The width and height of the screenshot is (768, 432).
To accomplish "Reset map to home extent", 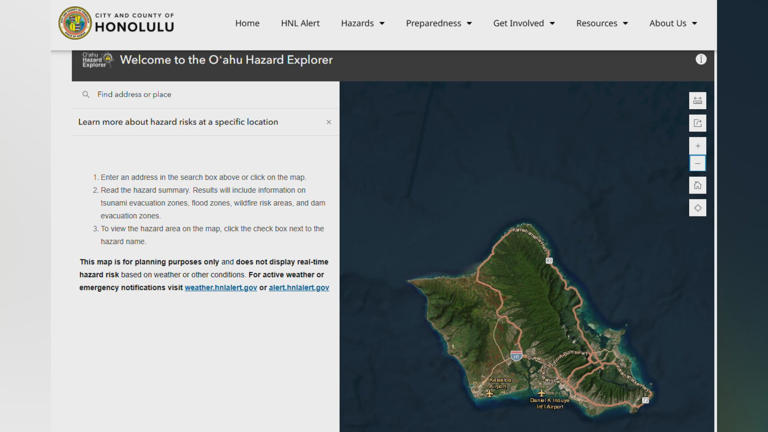I will 697,186.
